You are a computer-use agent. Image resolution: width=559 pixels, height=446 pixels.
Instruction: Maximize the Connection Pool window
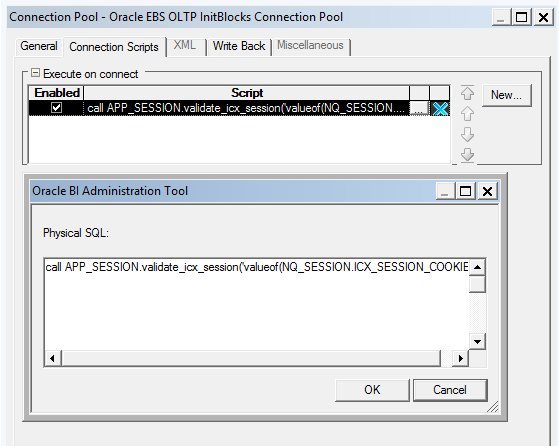click(522, 17)
